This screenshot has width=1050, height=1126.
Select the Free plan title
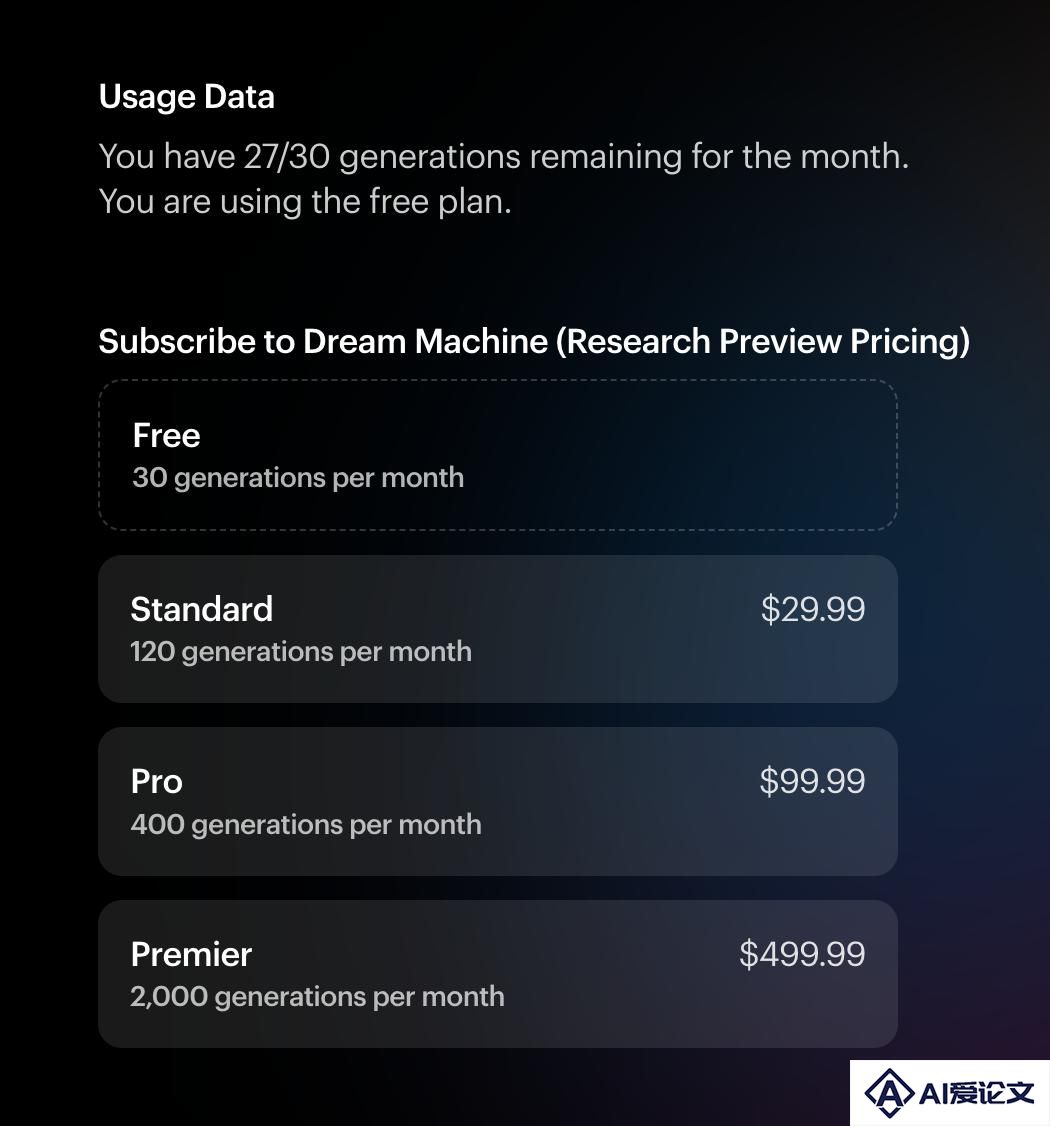[x=167, y=435]
